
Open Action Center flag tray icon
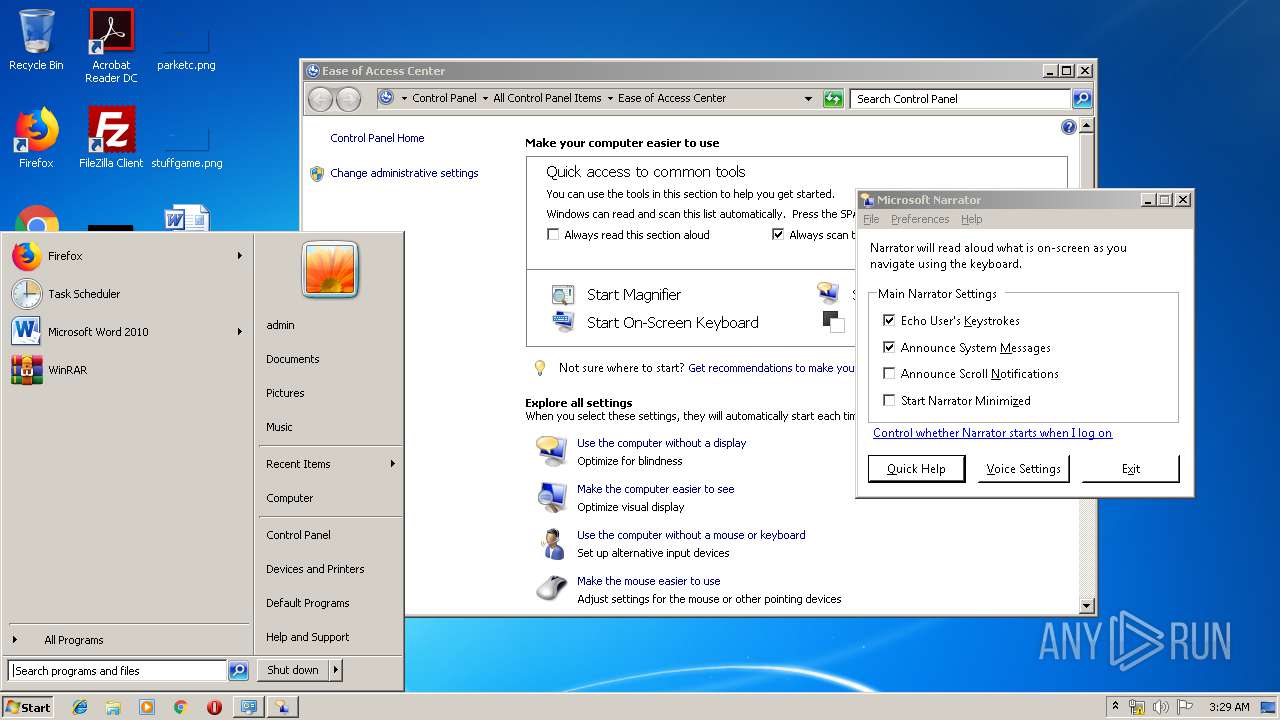[1185, 707]
